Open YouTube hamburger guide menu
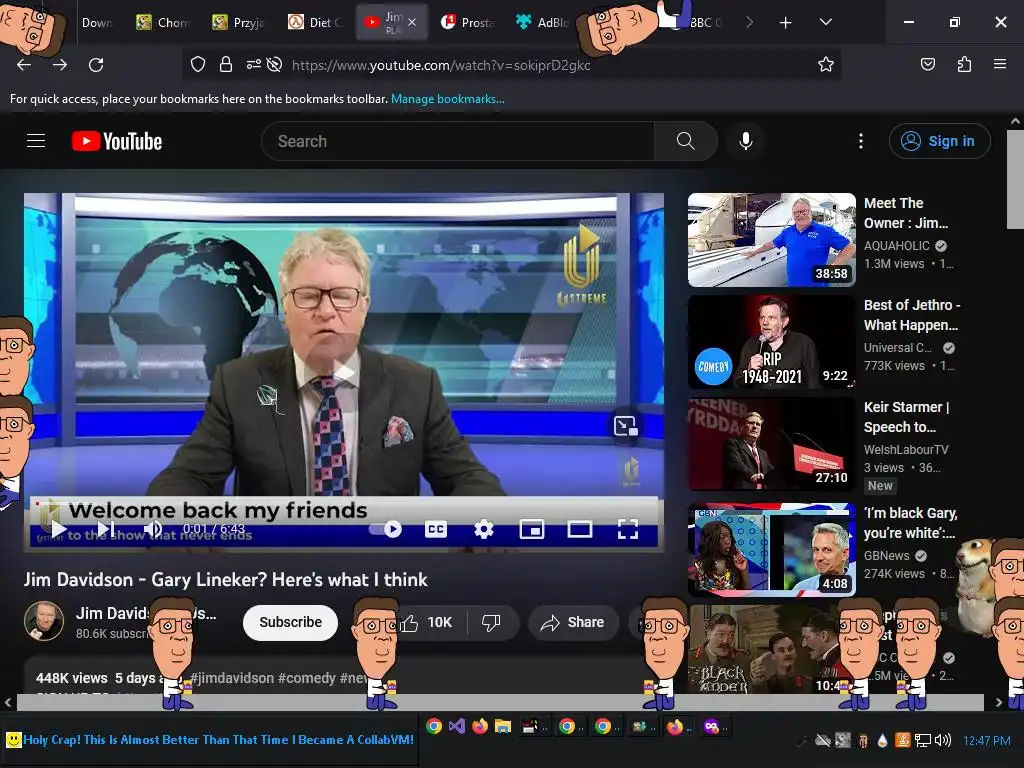 pyautogui.click(x=36, y=141)
